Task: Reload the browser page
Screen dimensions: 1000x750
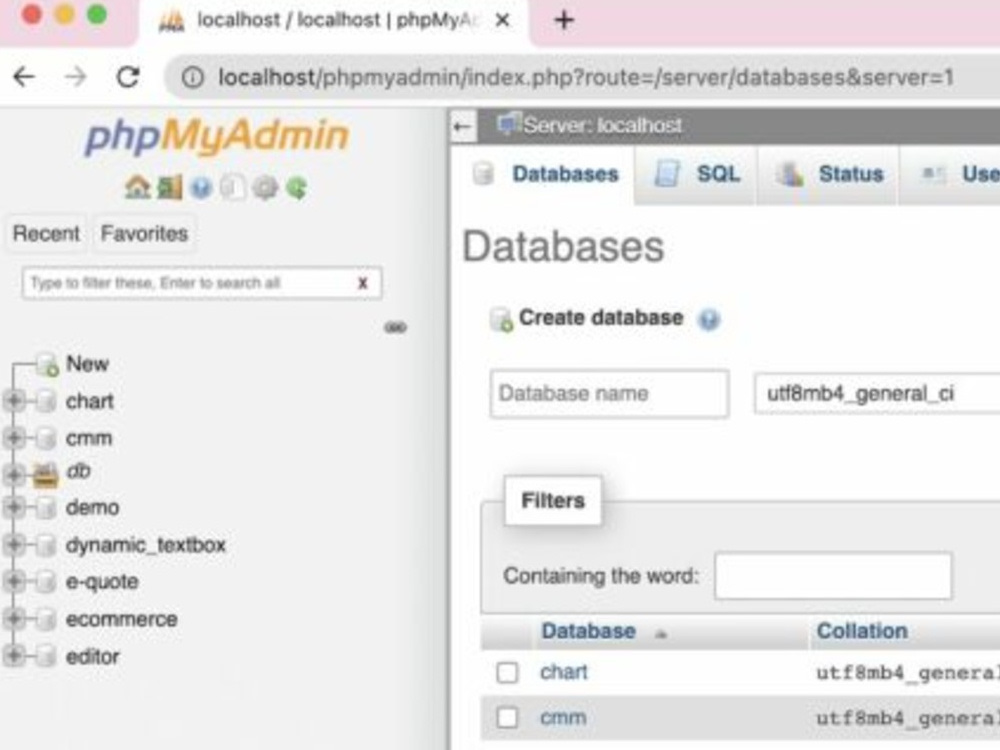Action: pyautogui.click(x=128, y=77)
